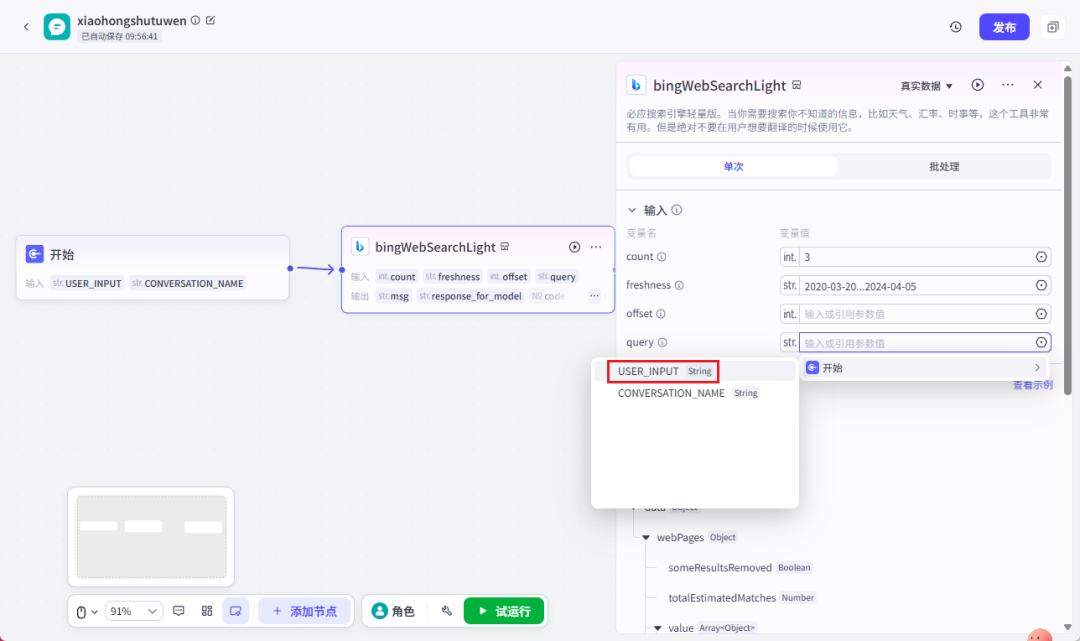The width and height of the screenshot is (1080, 641).
Task: Click the query input tag on canvas node
Action: (557, 277)
